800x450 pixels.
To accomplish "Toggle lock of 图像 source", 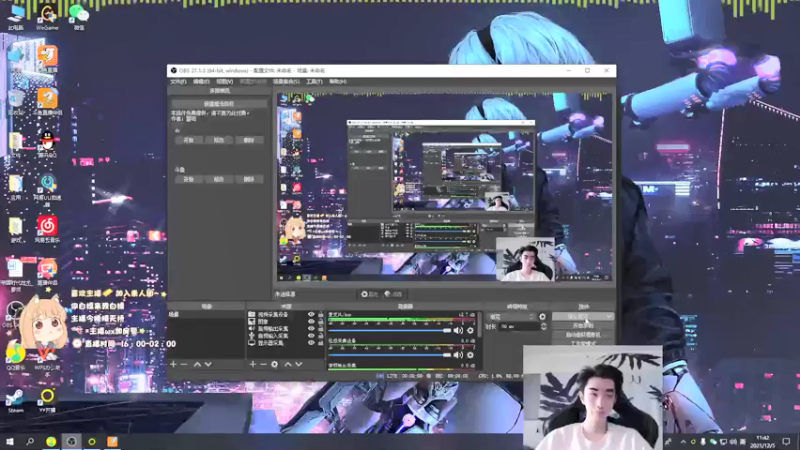I will coord(320,322).
